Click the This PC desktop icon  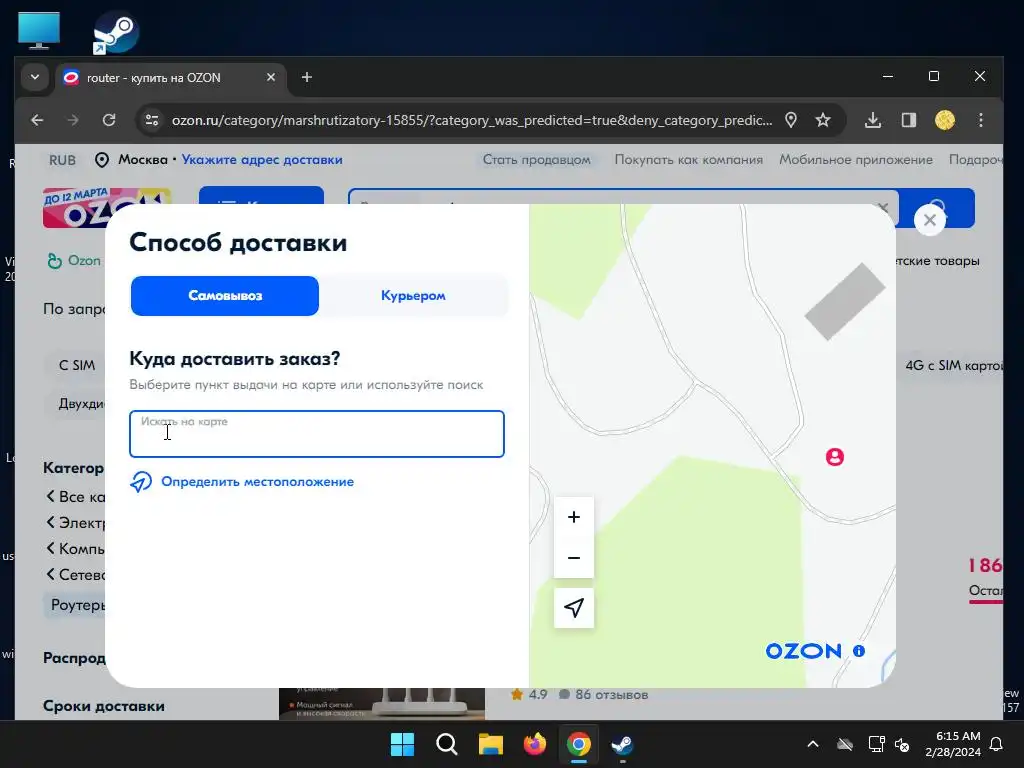click(x=39, y=30)
